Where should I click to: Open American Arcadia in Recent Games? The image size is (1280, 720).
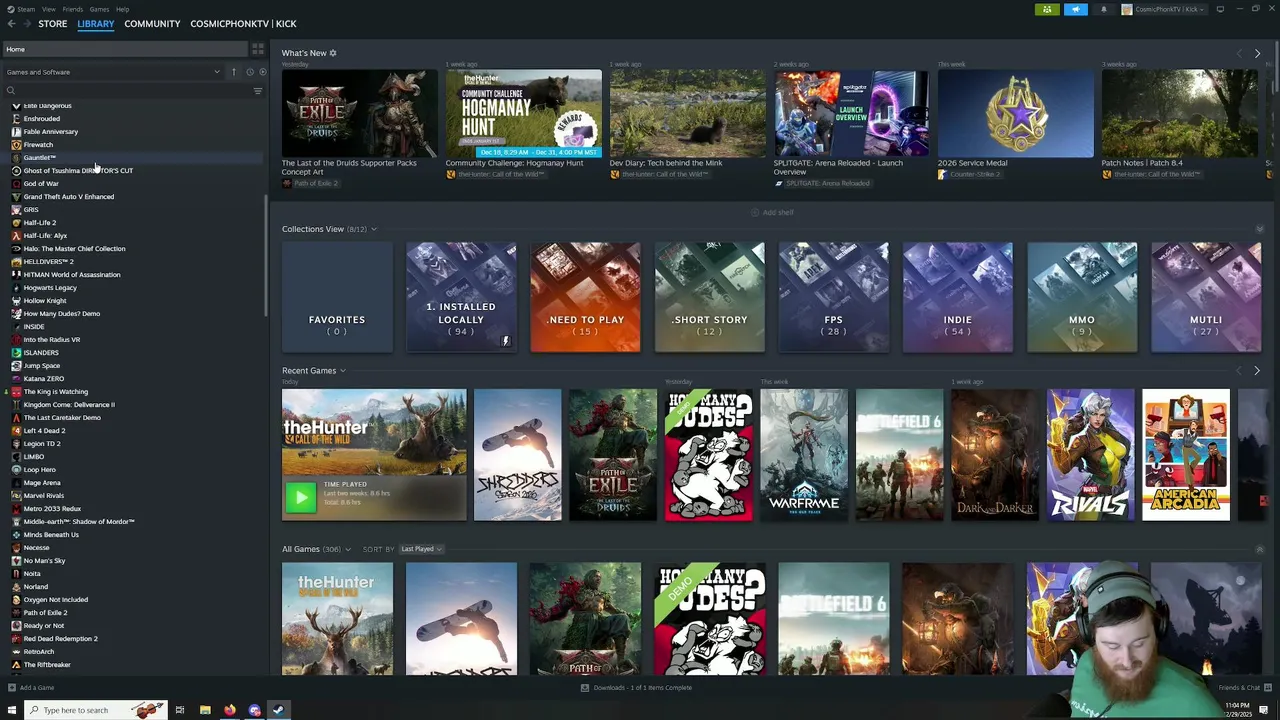point(1186,455)
